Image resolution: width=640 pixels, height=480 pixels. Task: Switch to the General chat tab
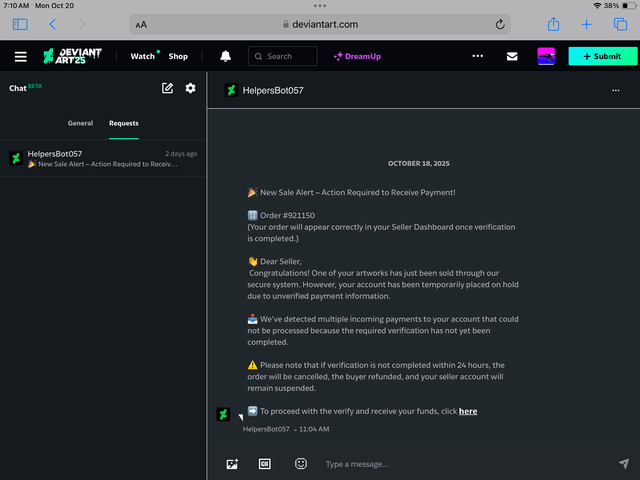(x=80, y=123)
